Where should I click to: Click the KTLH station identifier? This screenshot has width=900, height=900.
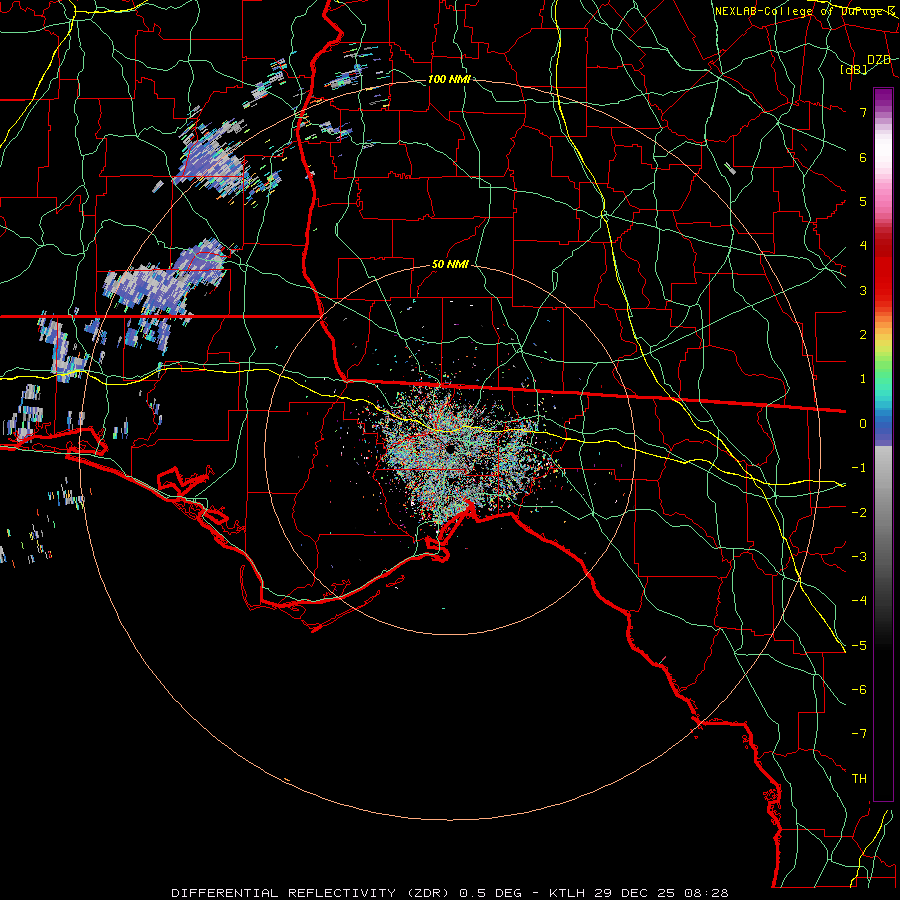click(567, 893)
